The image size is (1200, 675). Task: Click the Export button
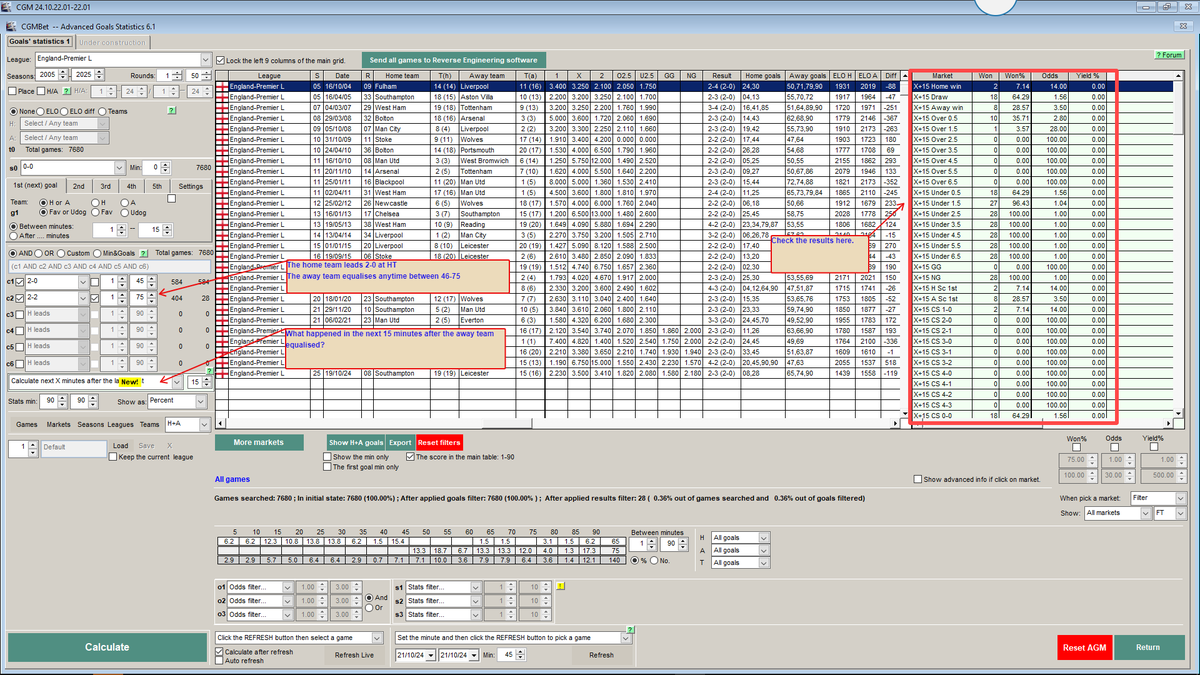pos(400,442)
